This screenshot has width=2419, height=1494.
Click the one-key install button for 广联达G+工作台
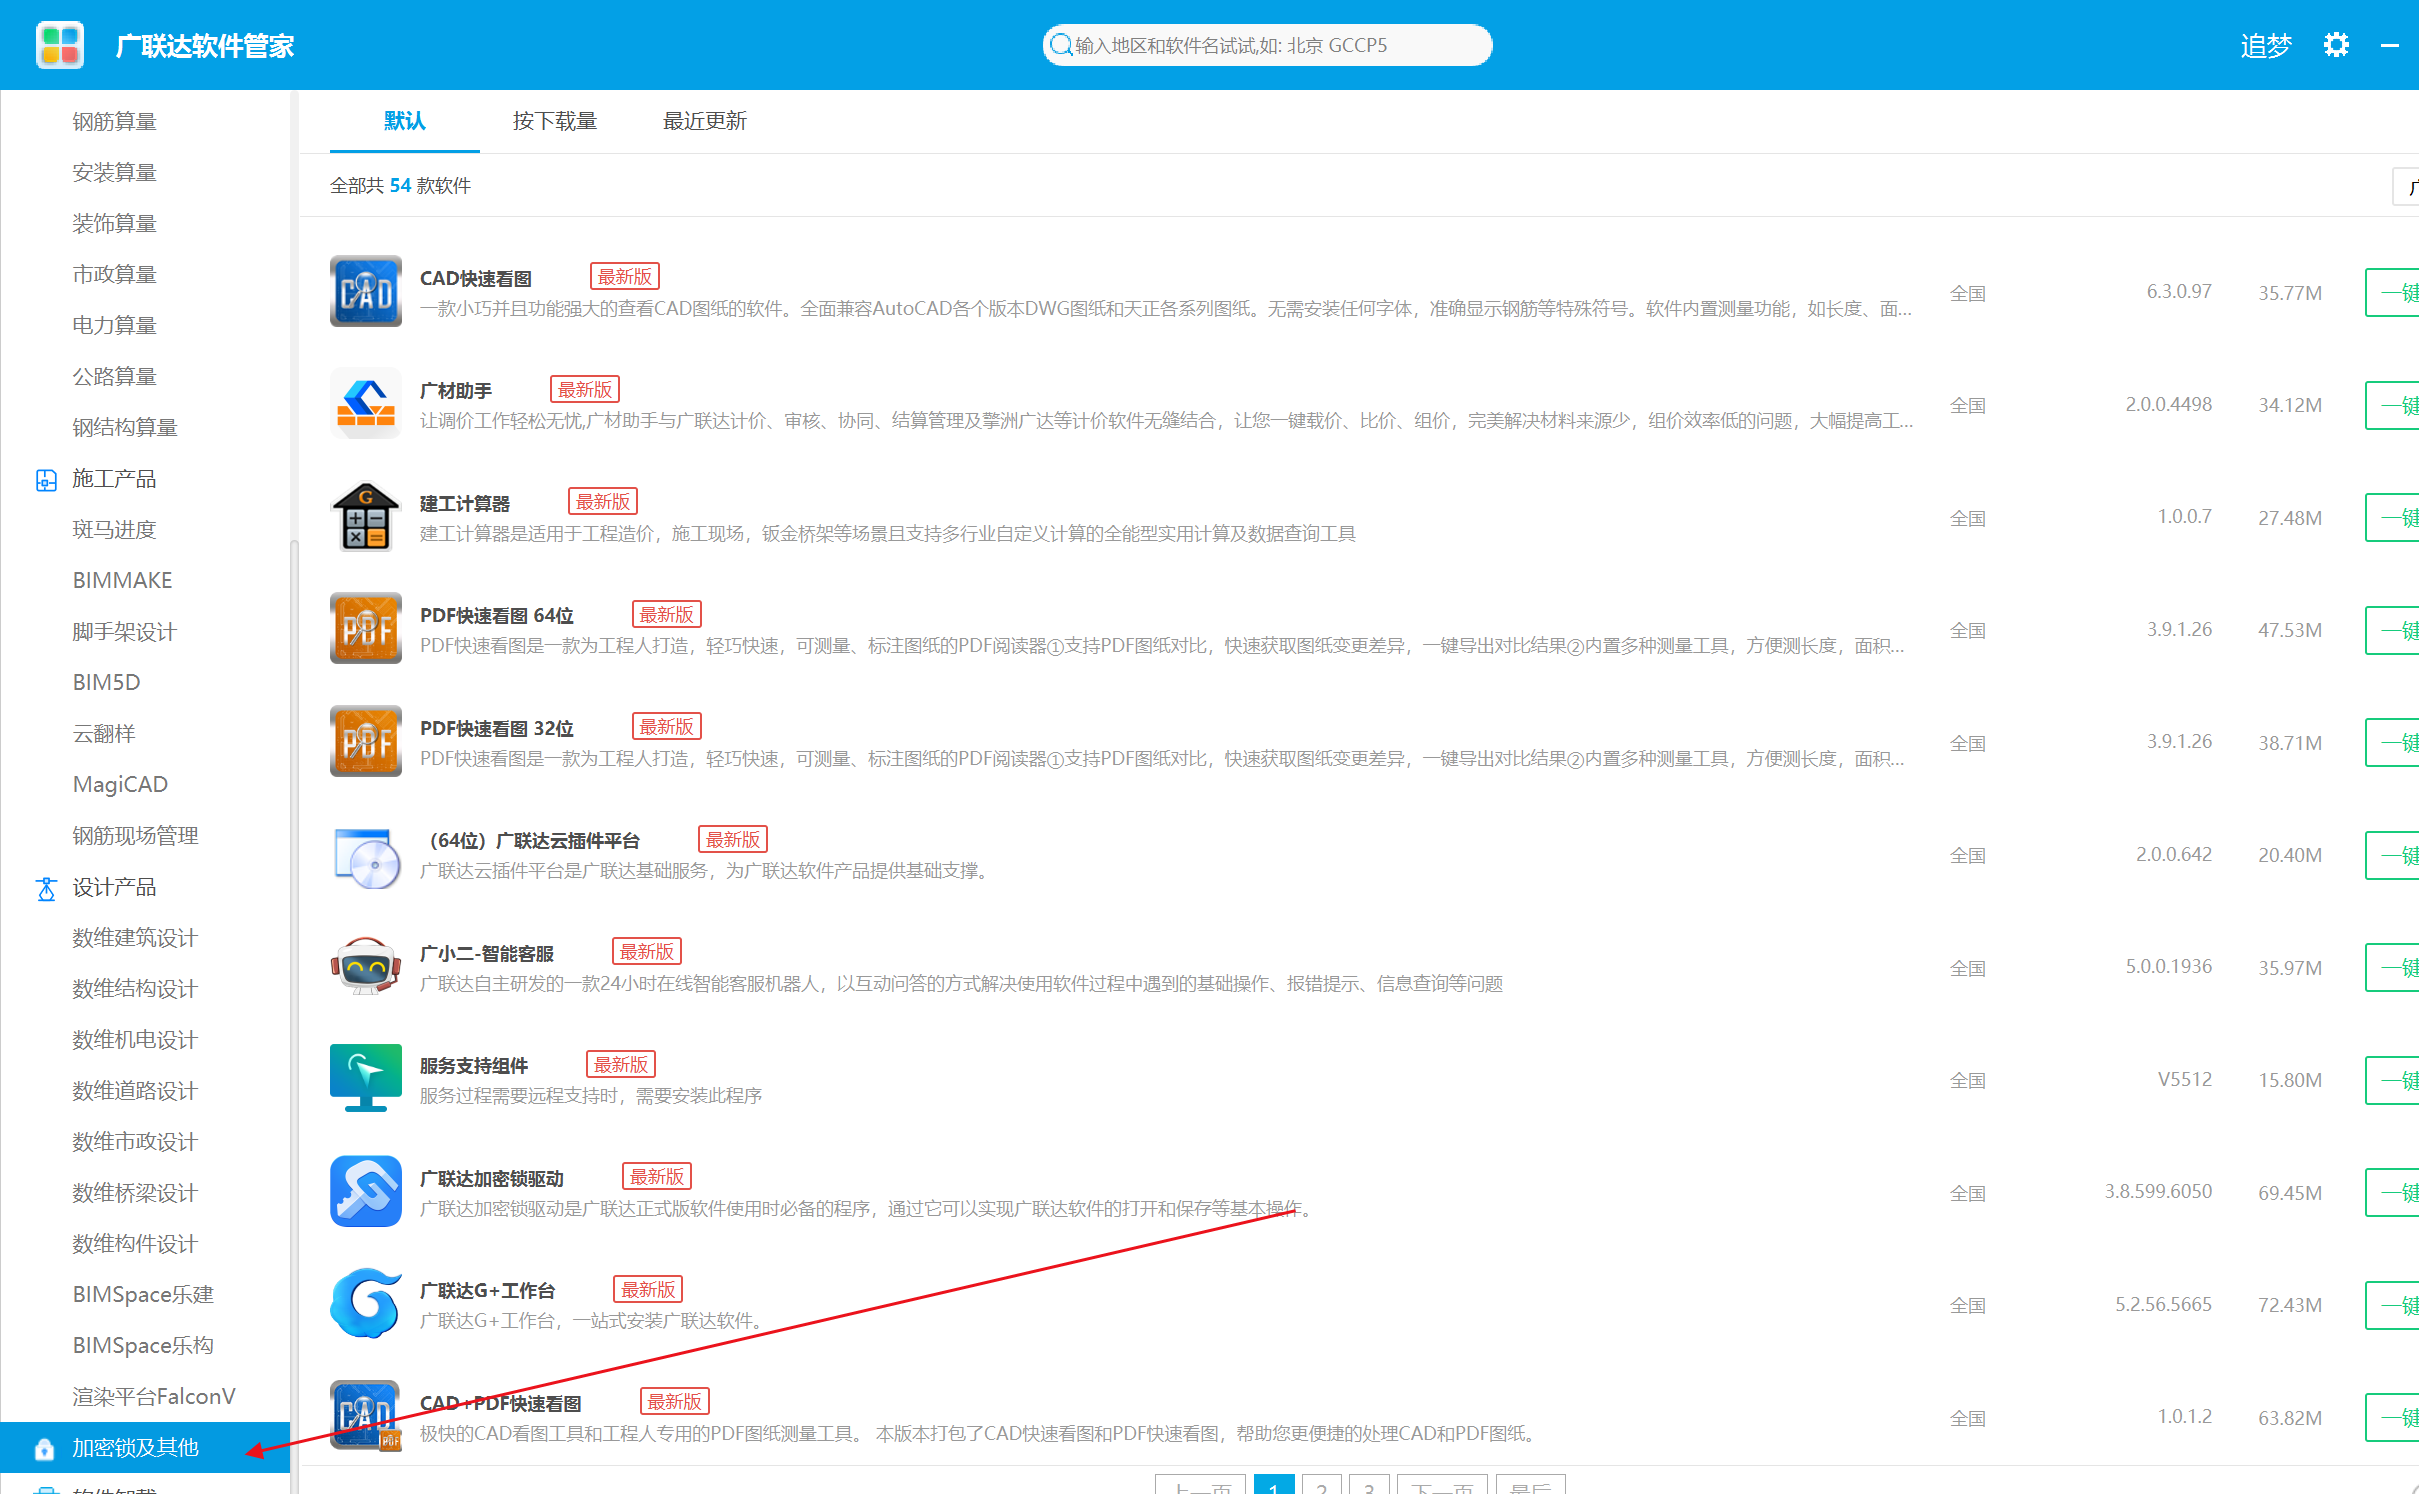coord(2392,1305)
